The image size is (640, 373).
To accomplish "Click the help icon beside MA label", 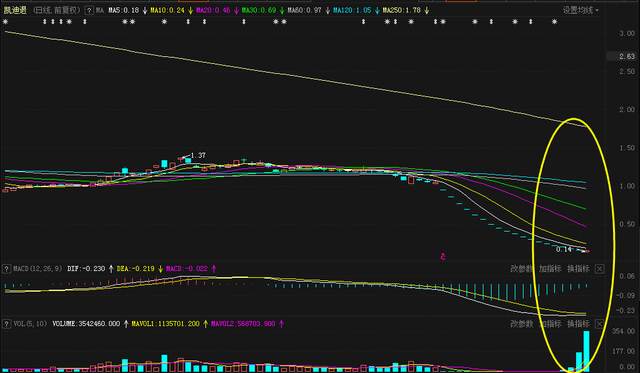I will click(x=89, y=11).
